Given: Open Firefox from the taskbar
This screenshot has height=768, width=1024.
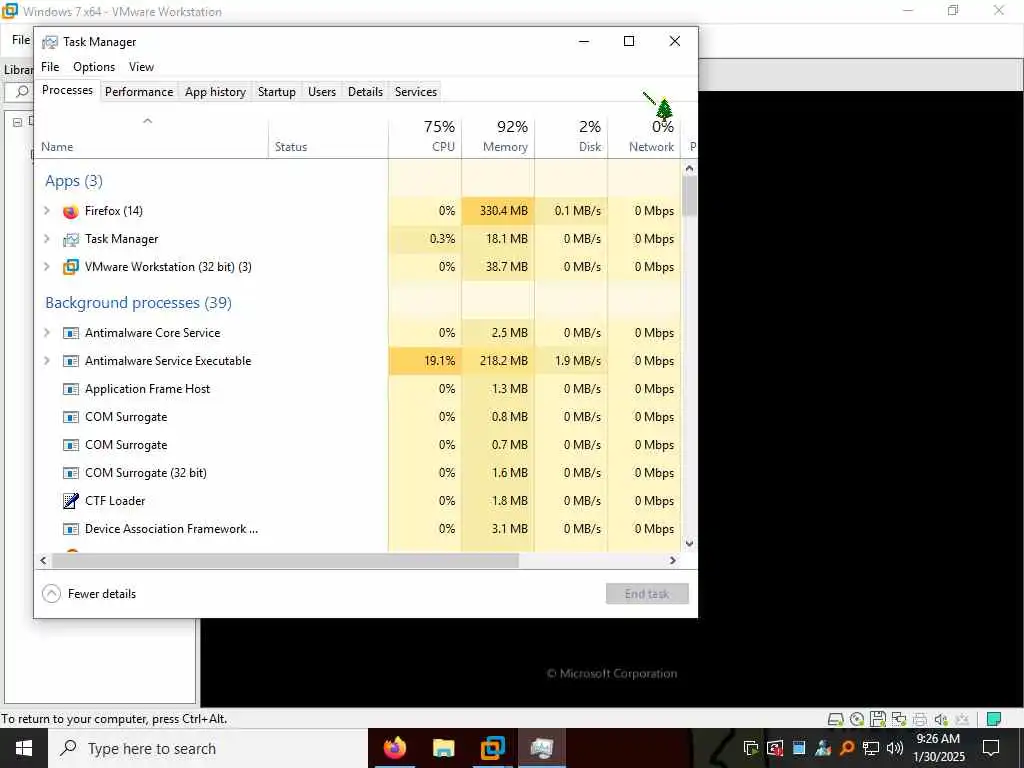Looking at the screenshot, I should (x=394, y=748).
